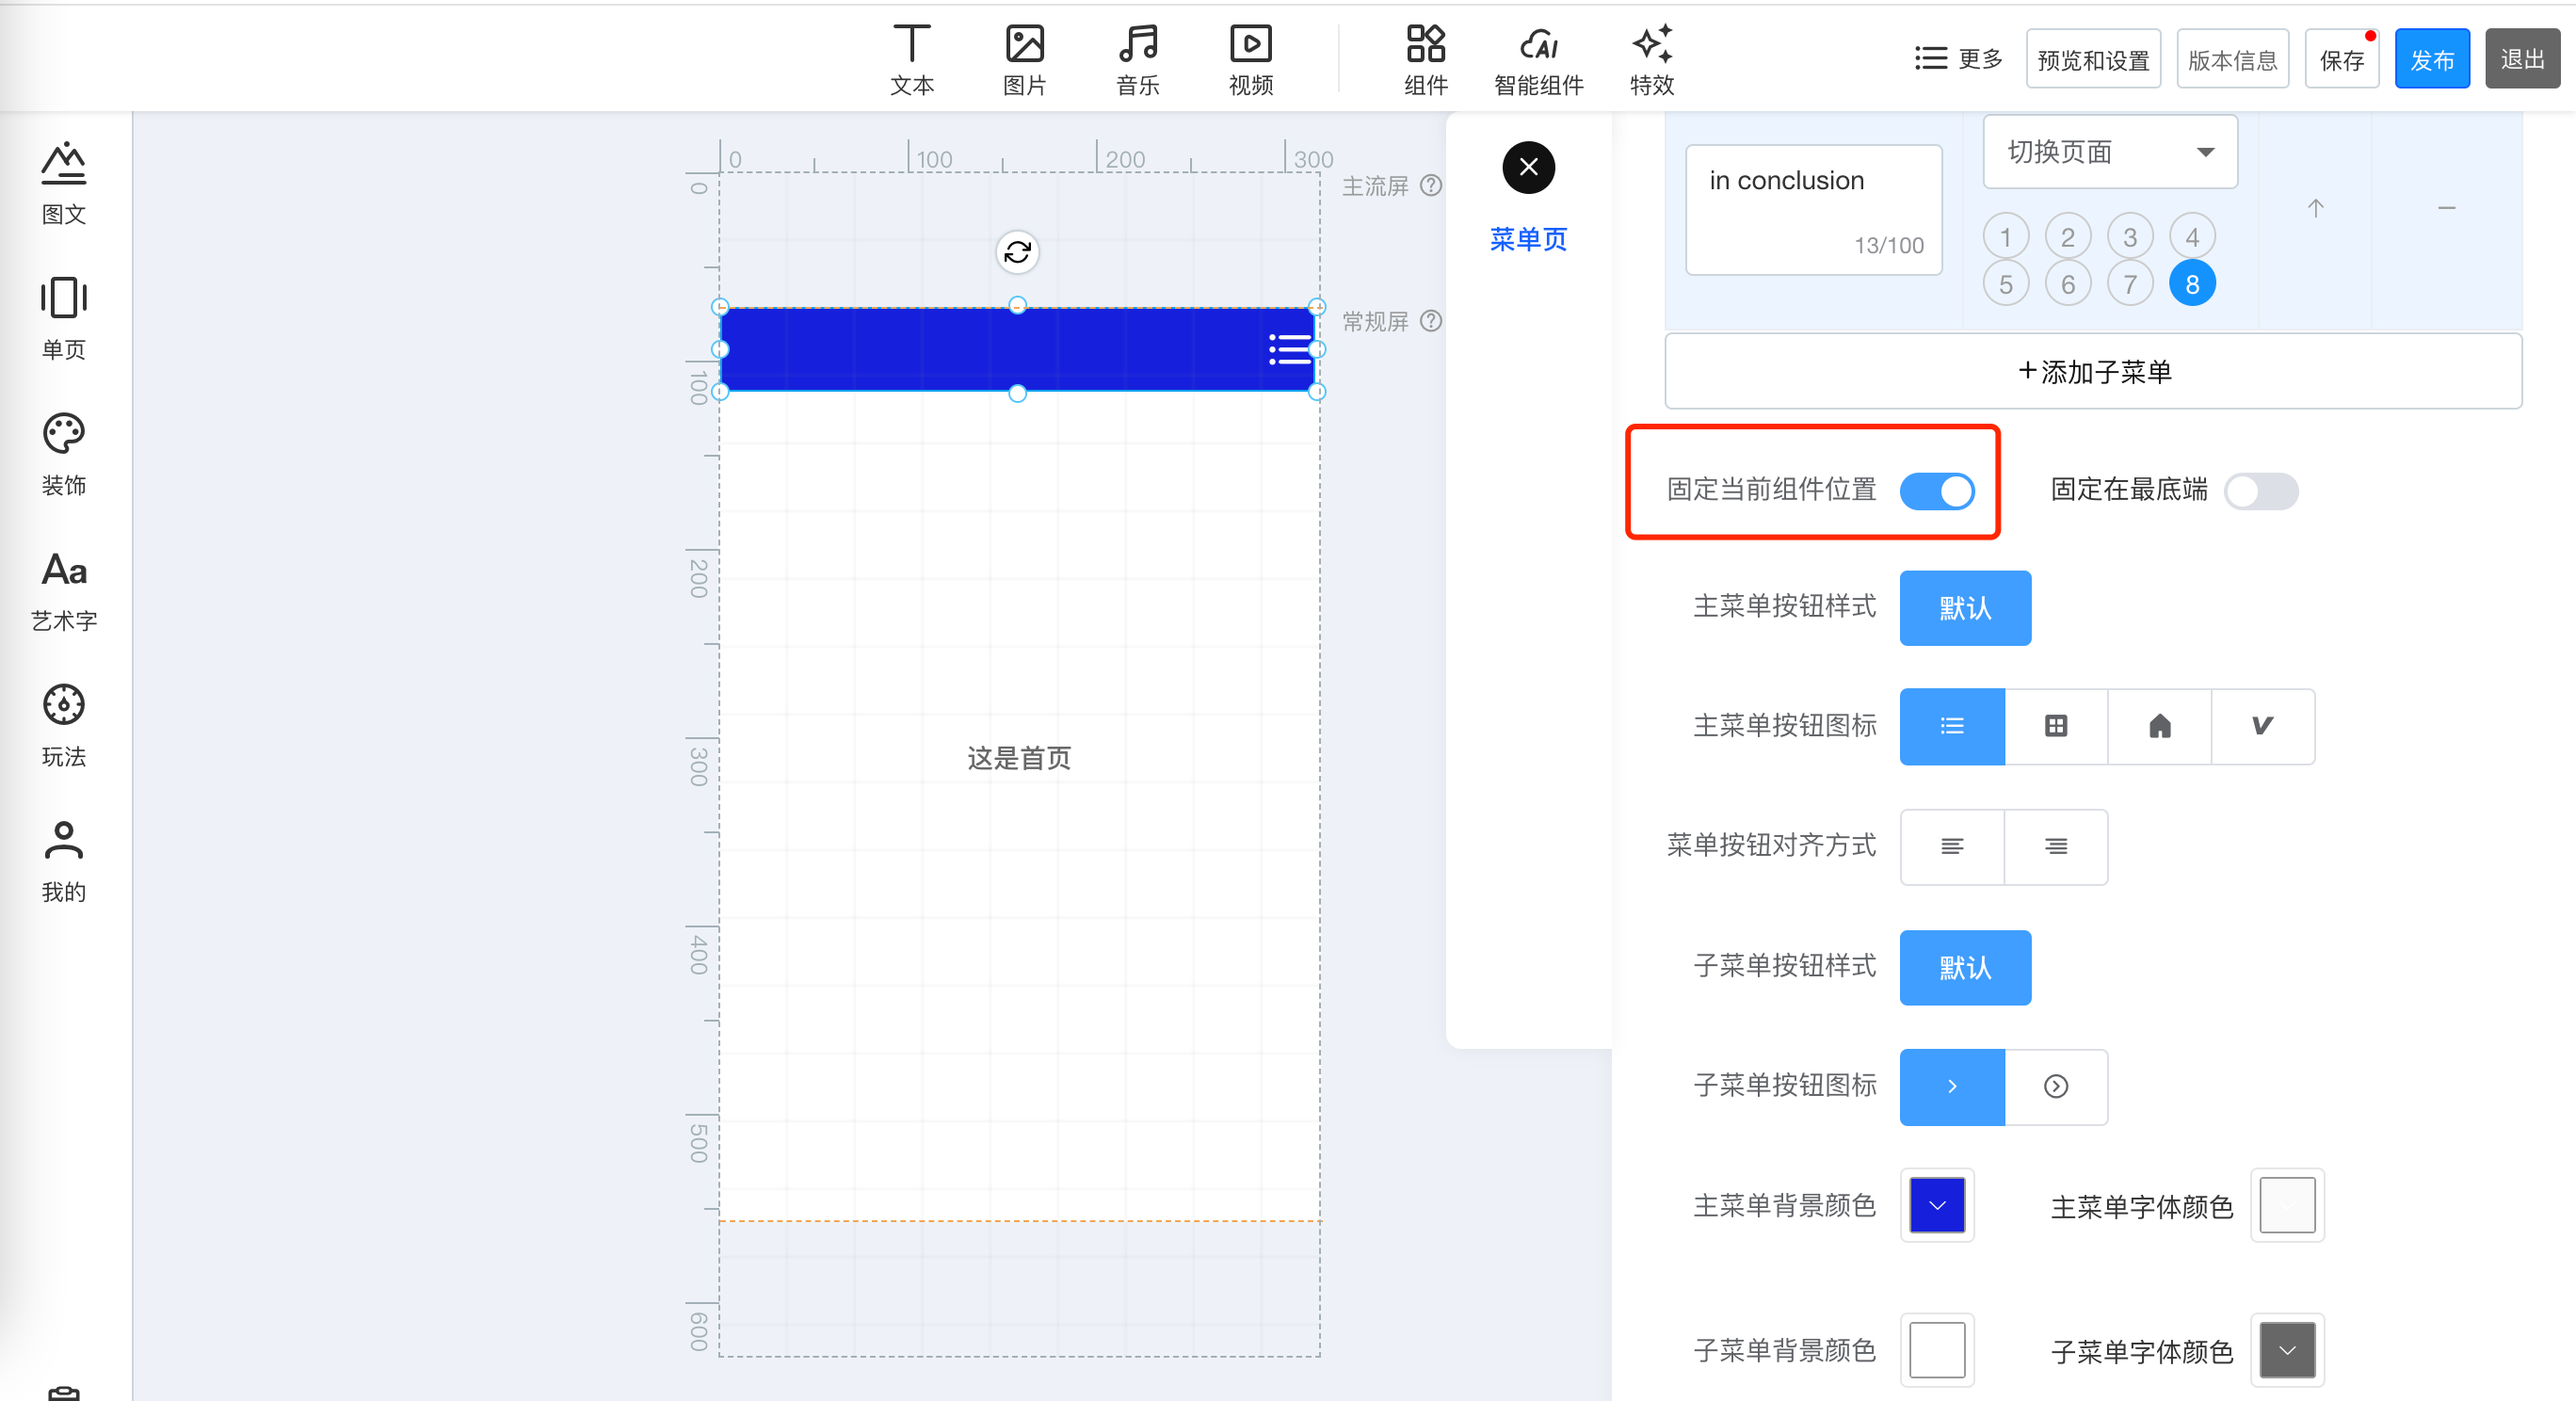Set menu button alignment to right
The width and height of the screenshot is (2576, 1401).
(2055, 847)
